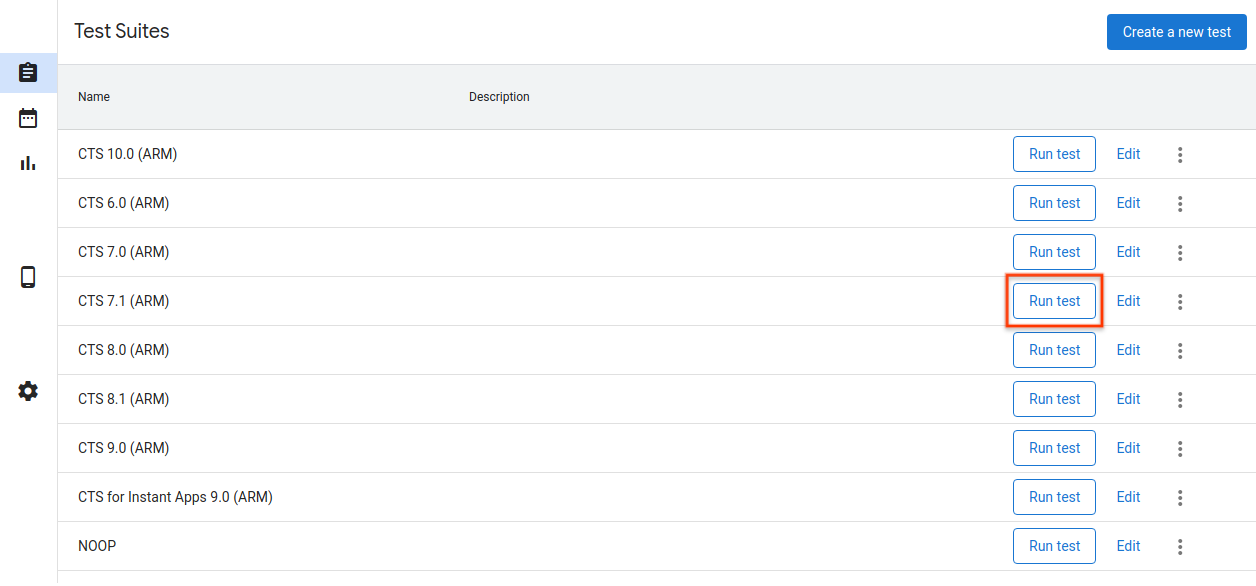Open the bar chart results icon
Image resolution: width=1256 pixels, height=586 pixels.
[x=28, y=163]
